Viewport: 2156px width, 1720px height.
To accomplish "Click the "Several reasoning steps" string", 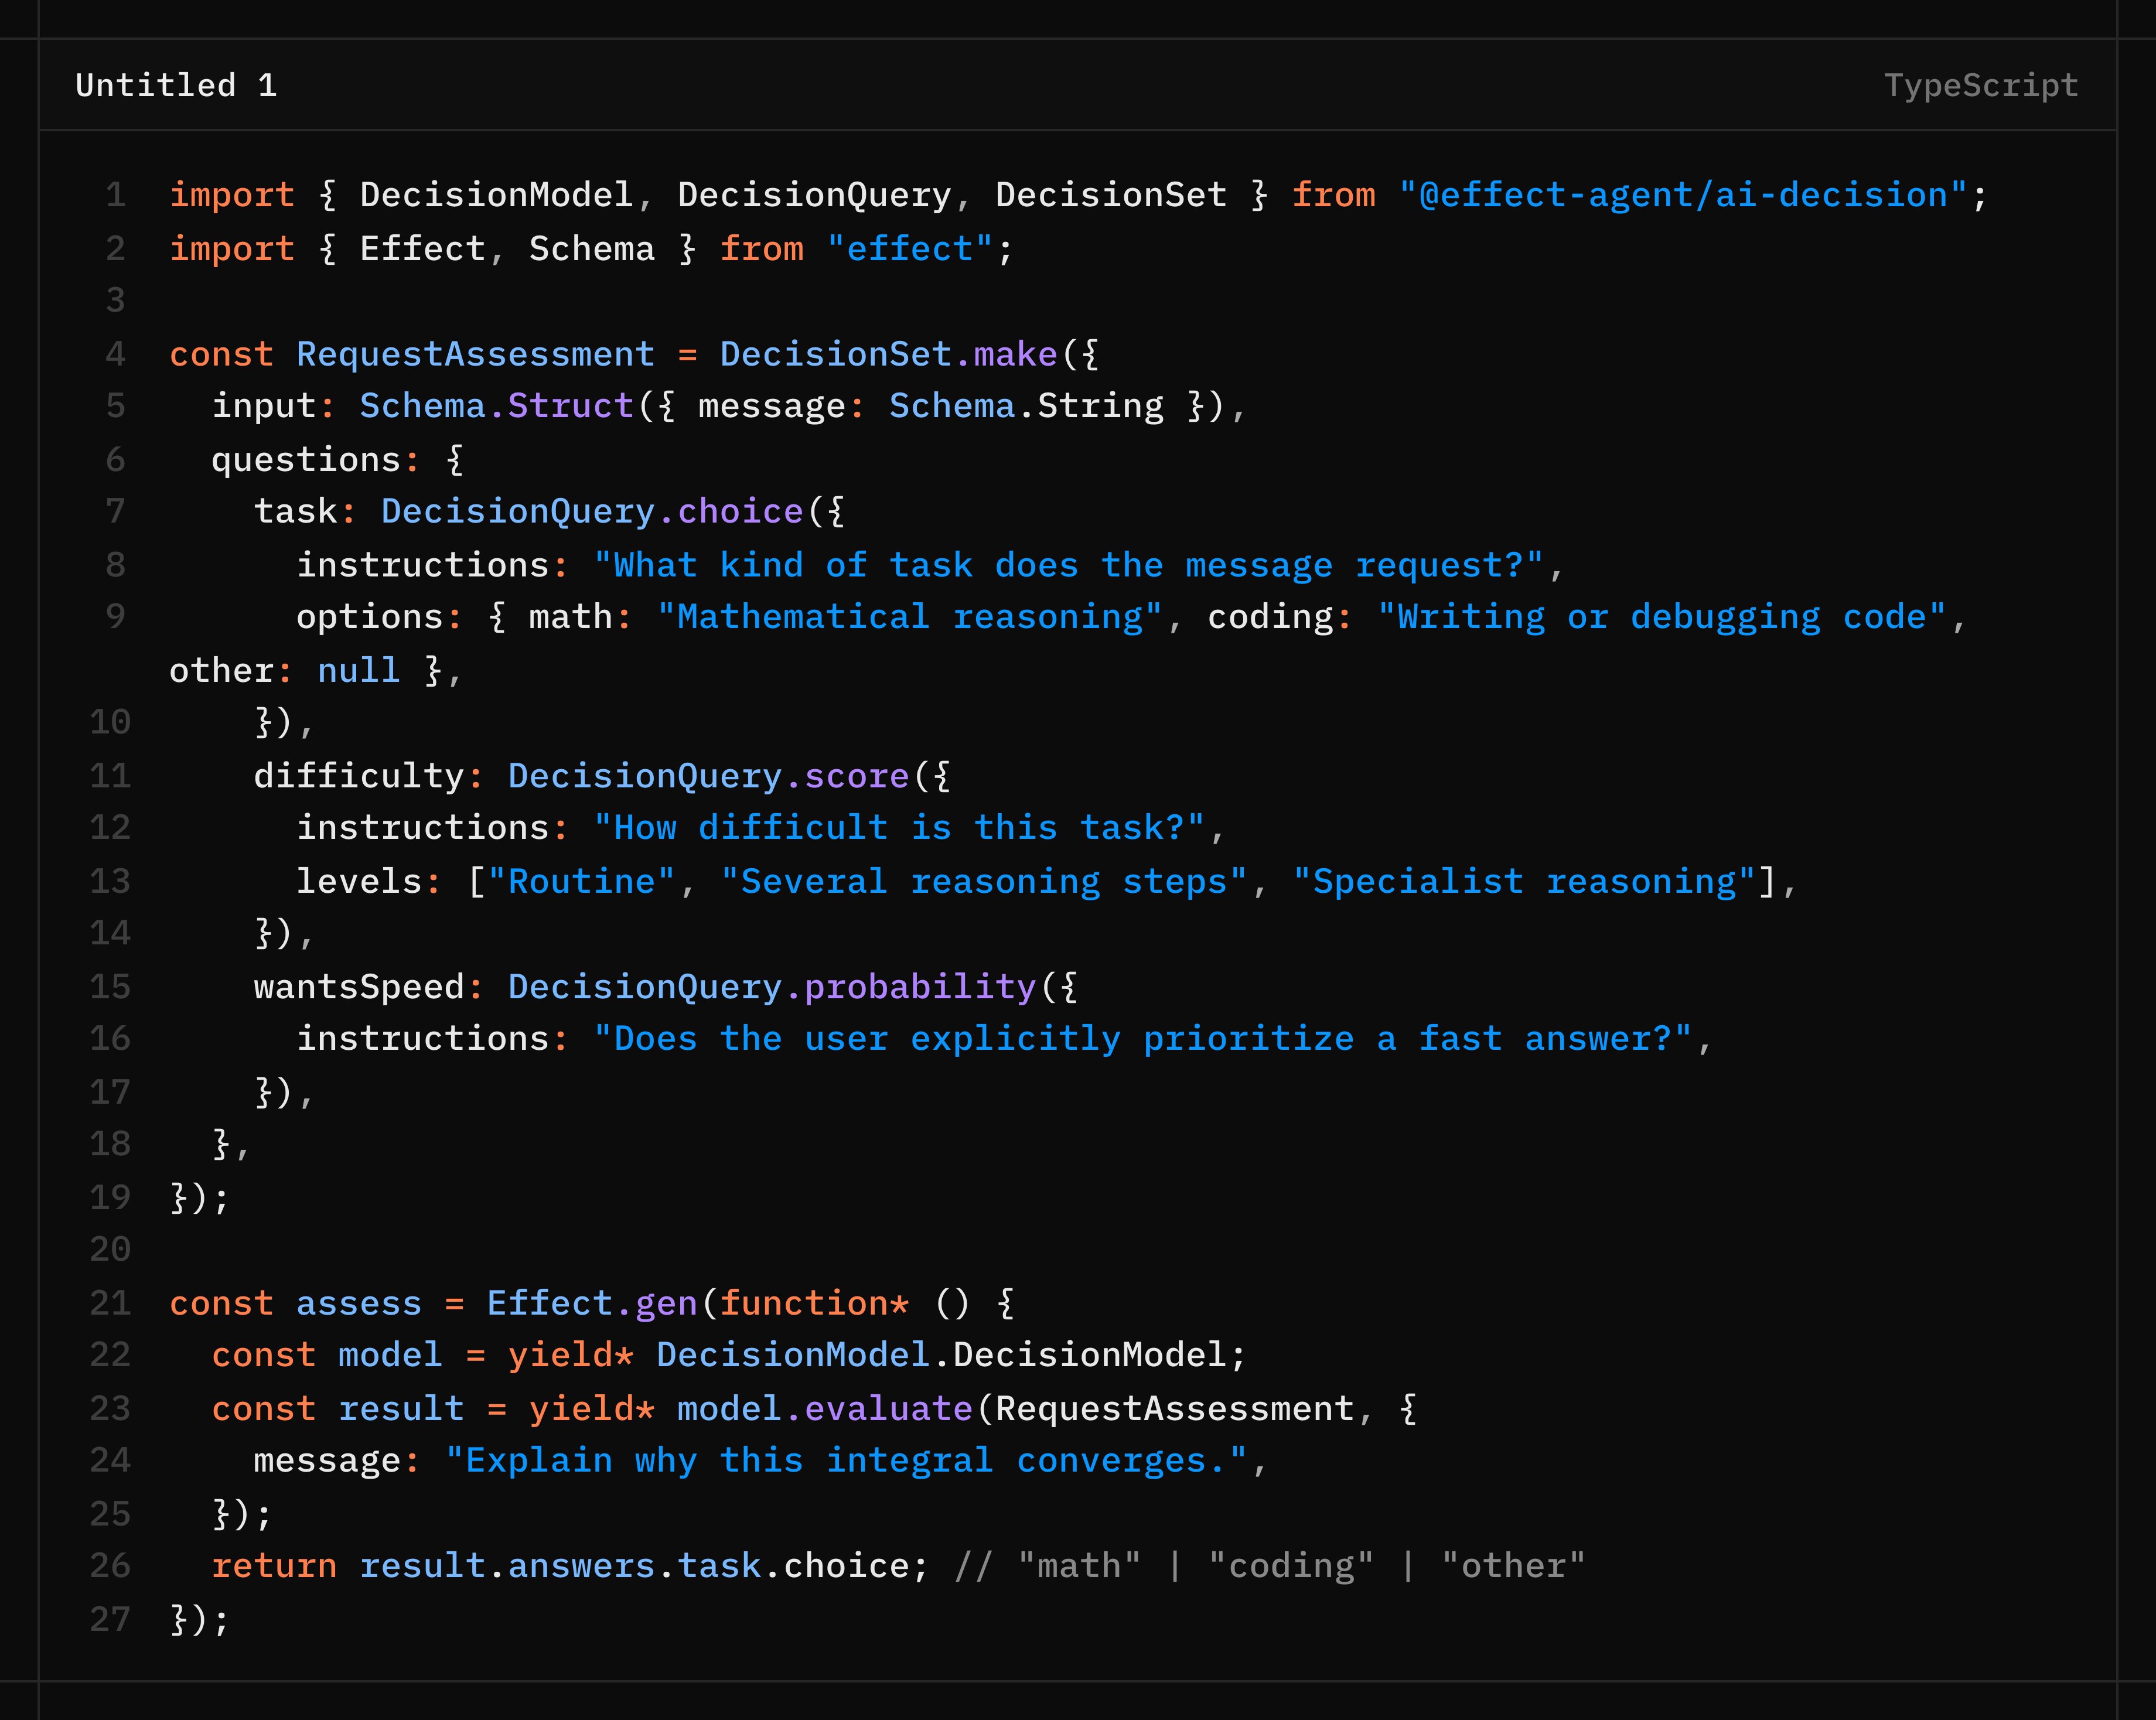I will (984, 882).
